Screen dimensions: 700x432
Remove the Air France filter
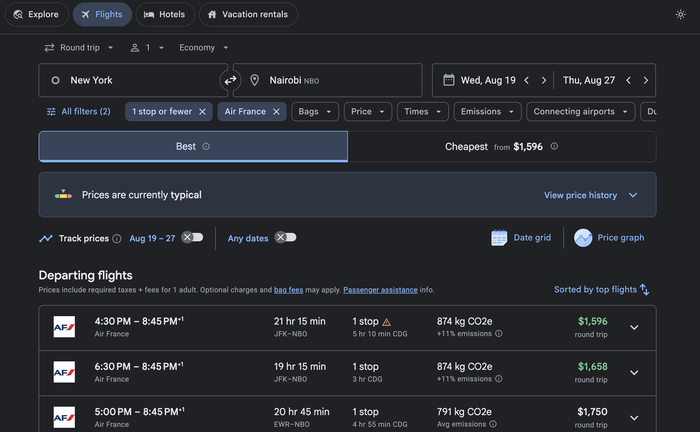pos(276,112)
